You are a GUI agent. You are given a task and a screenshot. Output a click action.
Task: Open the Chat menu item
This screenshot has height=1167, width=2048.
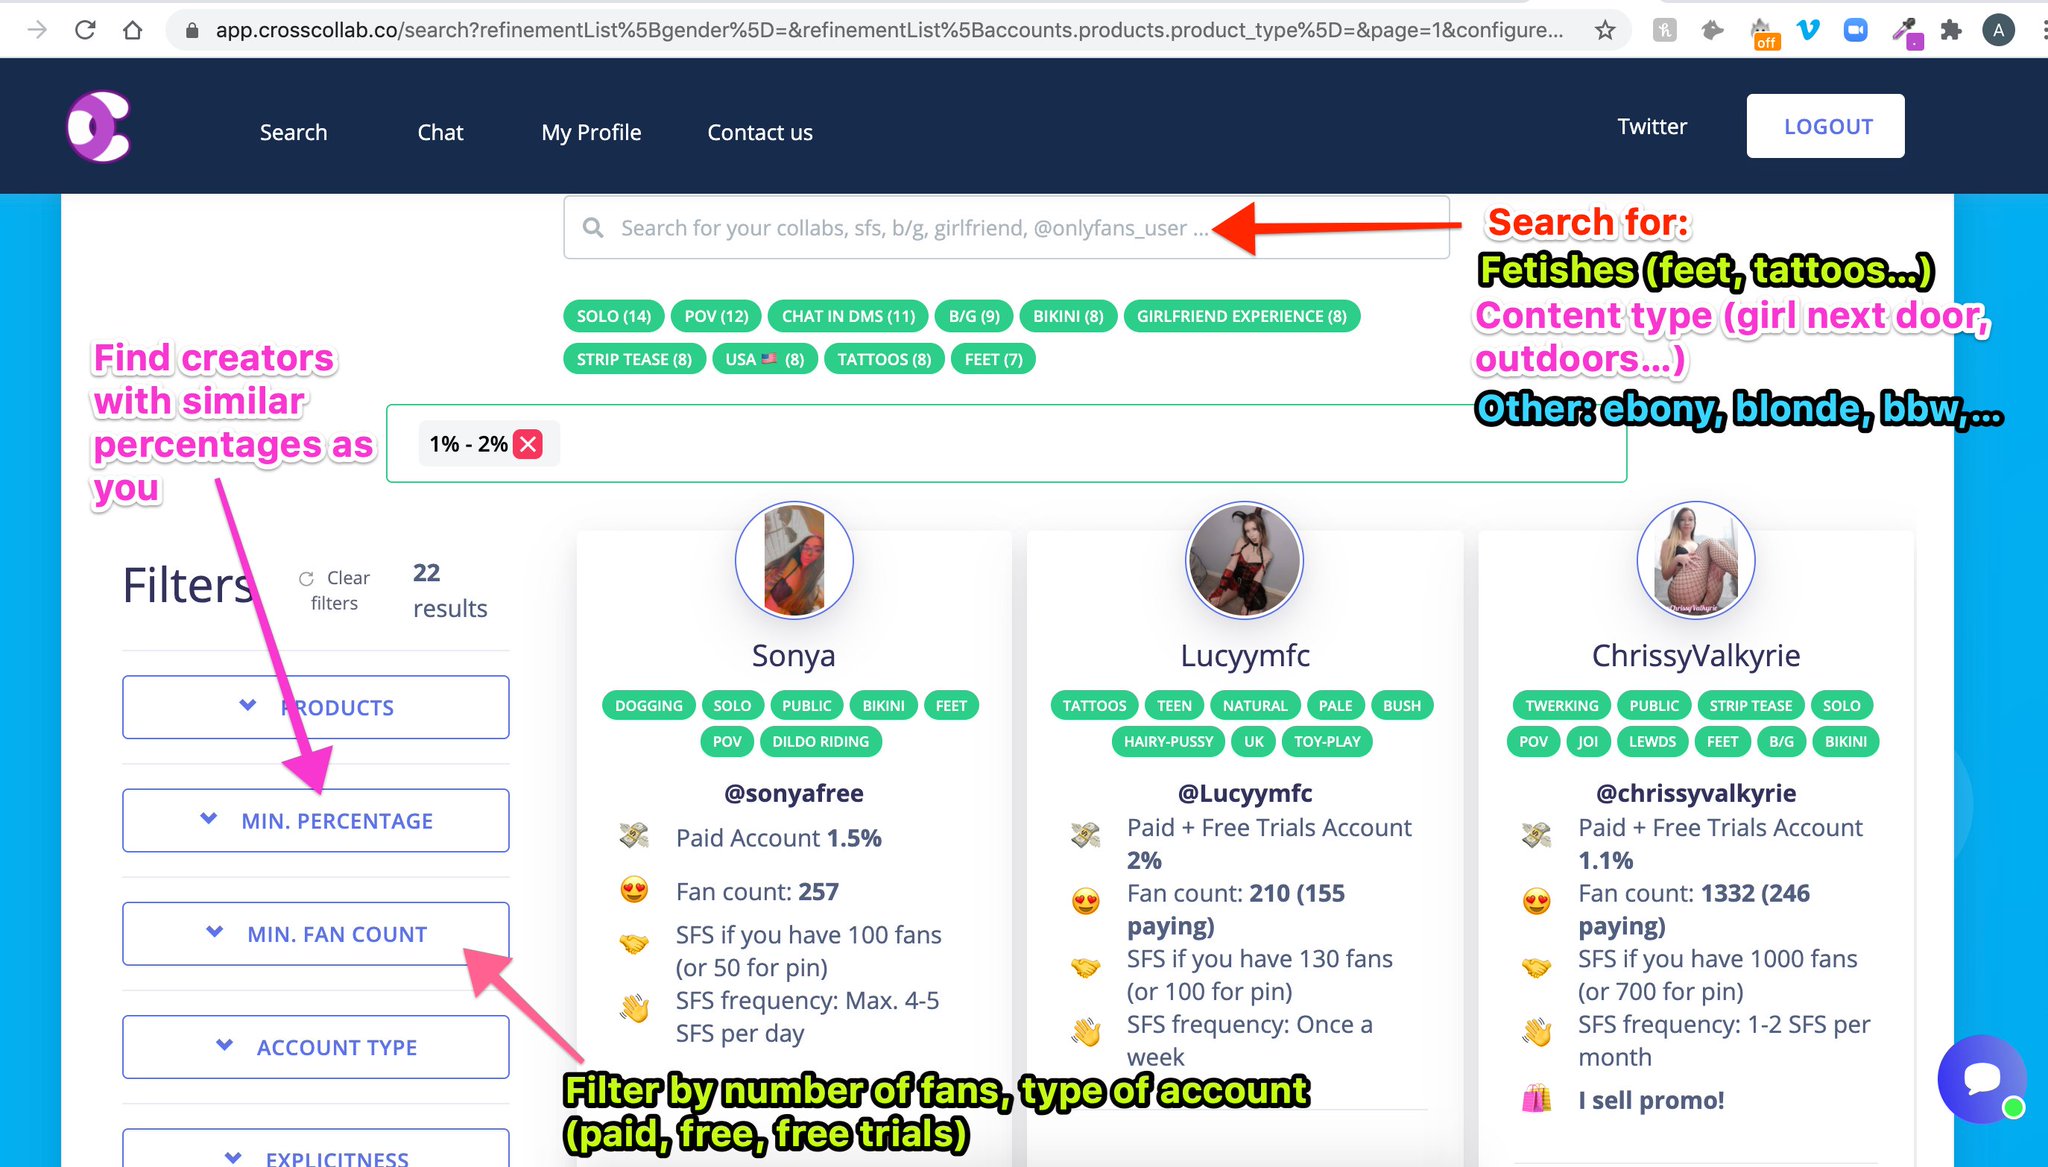[440, 132]
